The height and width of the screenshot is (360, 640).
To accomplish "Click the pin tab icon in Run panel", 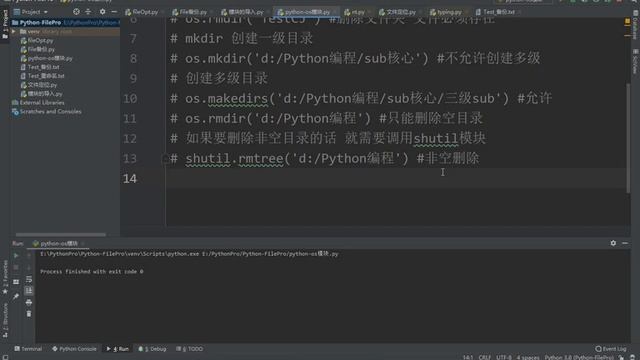I will tap(16, 296).
